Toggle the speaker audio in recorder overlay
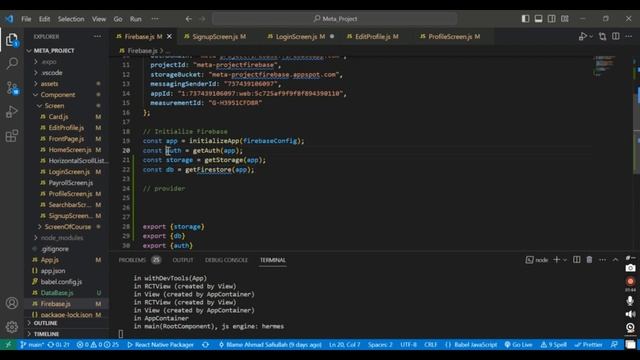Screen dimensions: 640x360 [630, 314]
